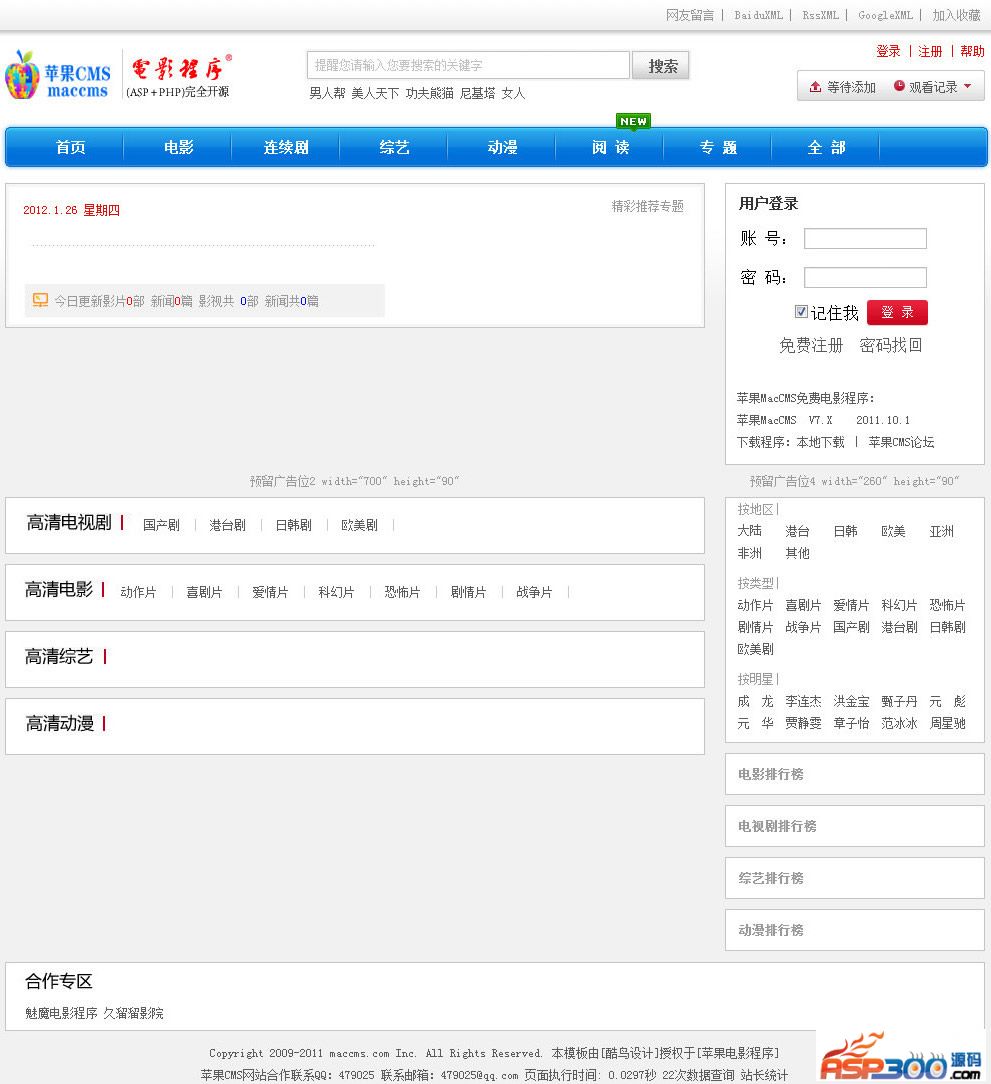Screen dimensions: 991x1084
Task: Filter by star 周星驰
Action: coord(947,724)
